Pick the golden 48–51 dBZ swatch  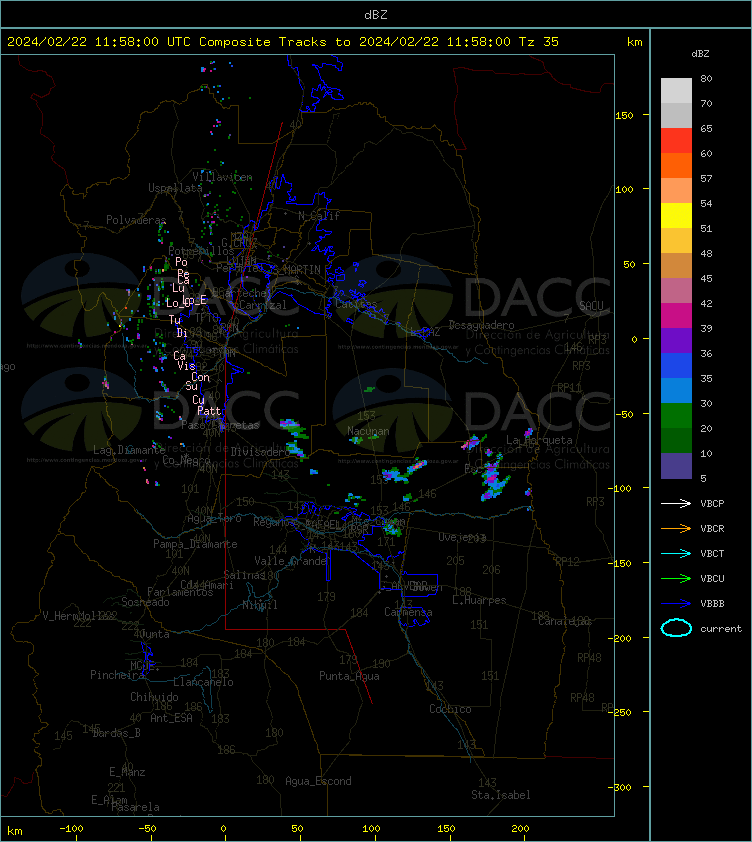[x=676, y=241]
